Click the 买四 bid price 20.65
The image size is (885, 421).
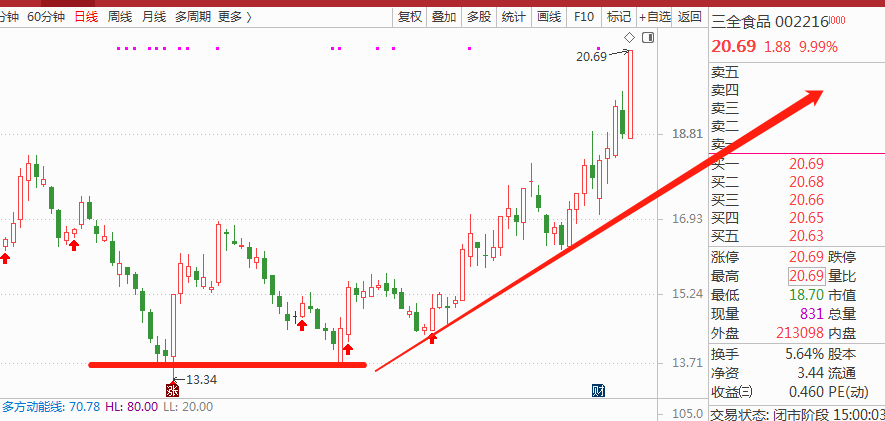click(x=806, y=218)
